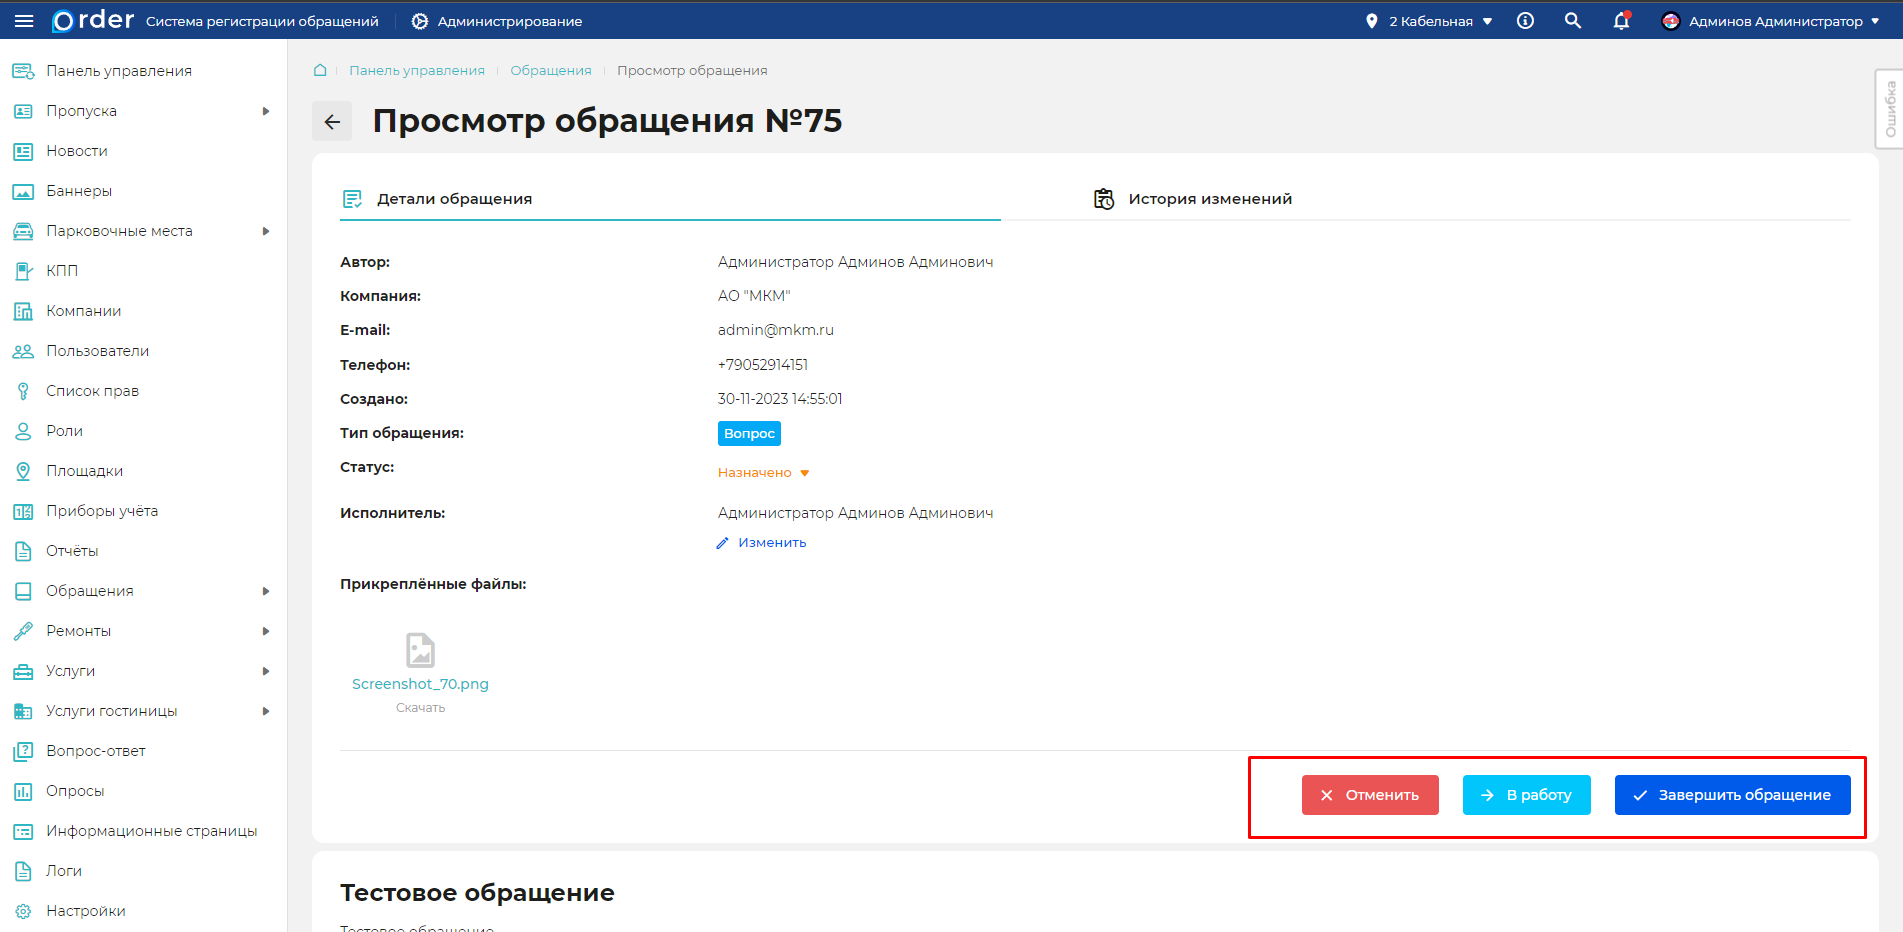Click the red Отменить button
The width and height of the screenshot is (1903, 932).
(x=1370, y=795)
